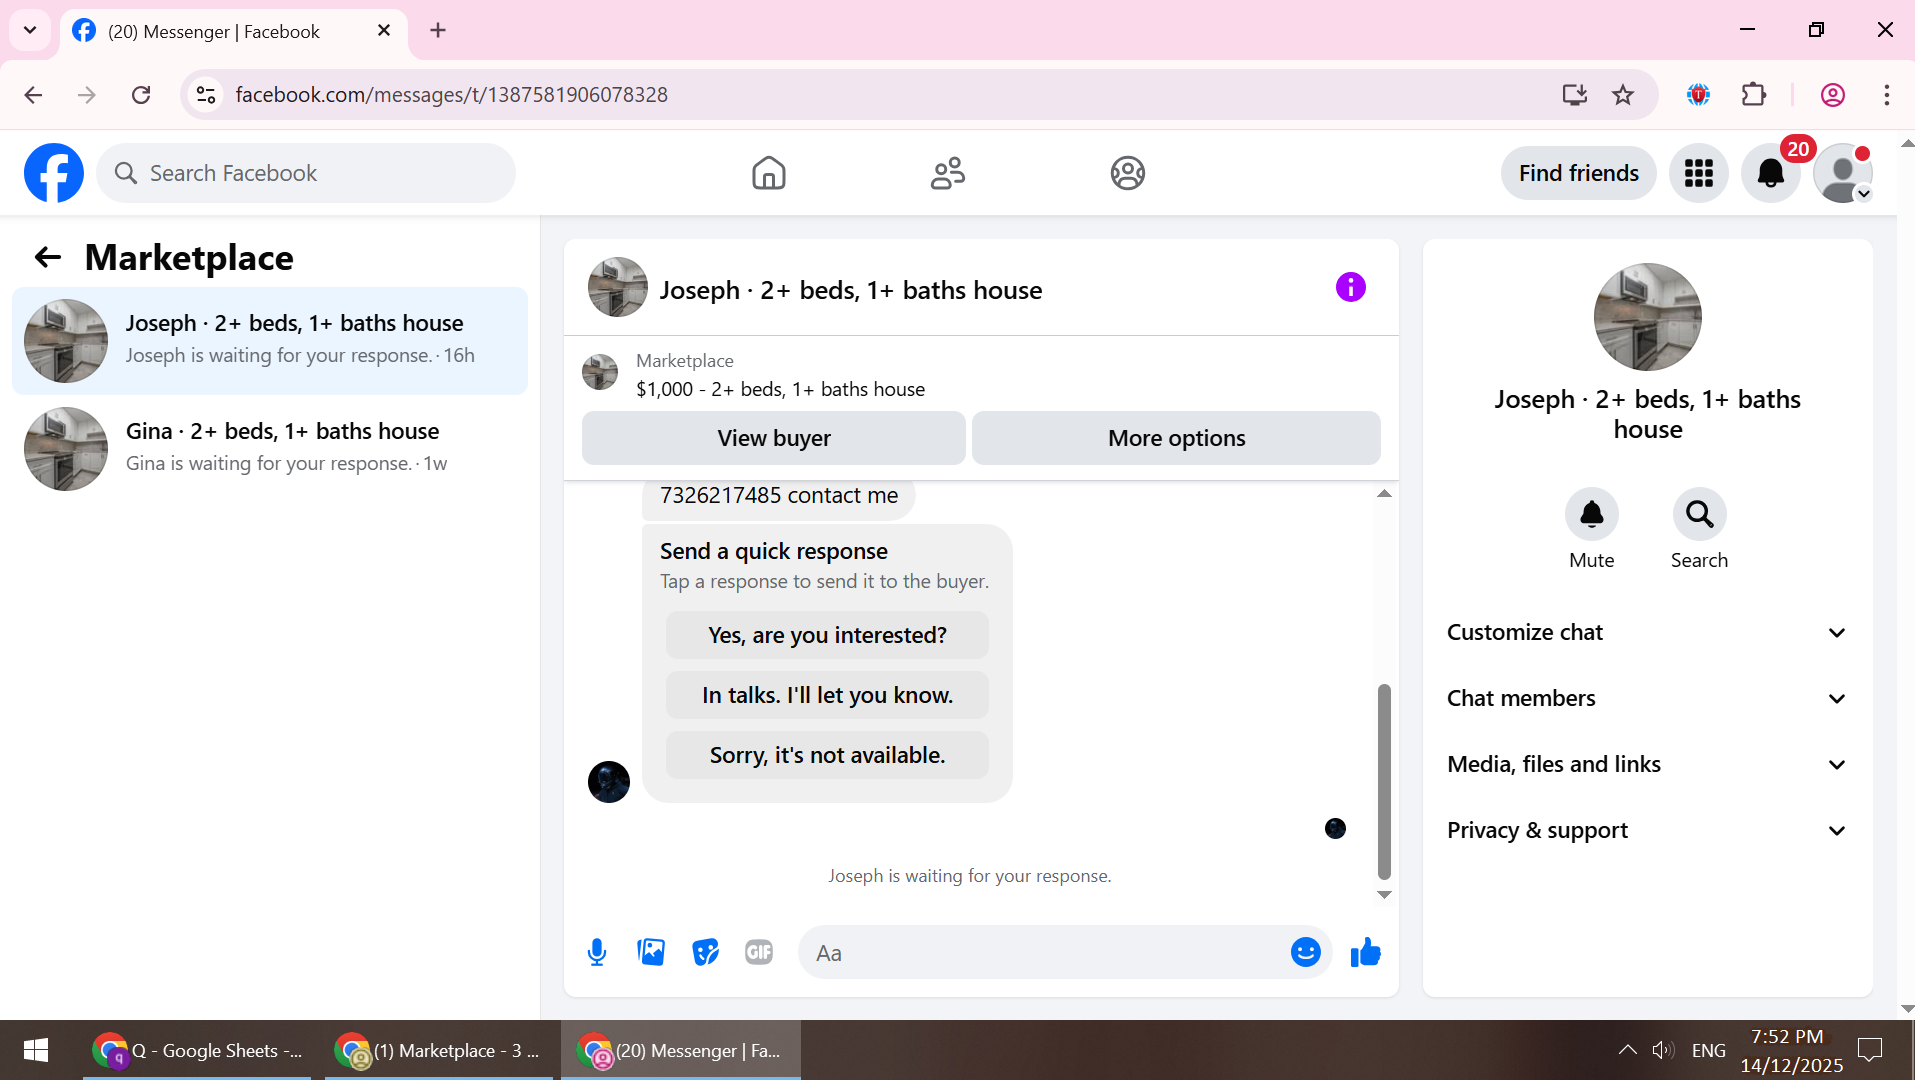Click the Facebook logo icon

54,173
